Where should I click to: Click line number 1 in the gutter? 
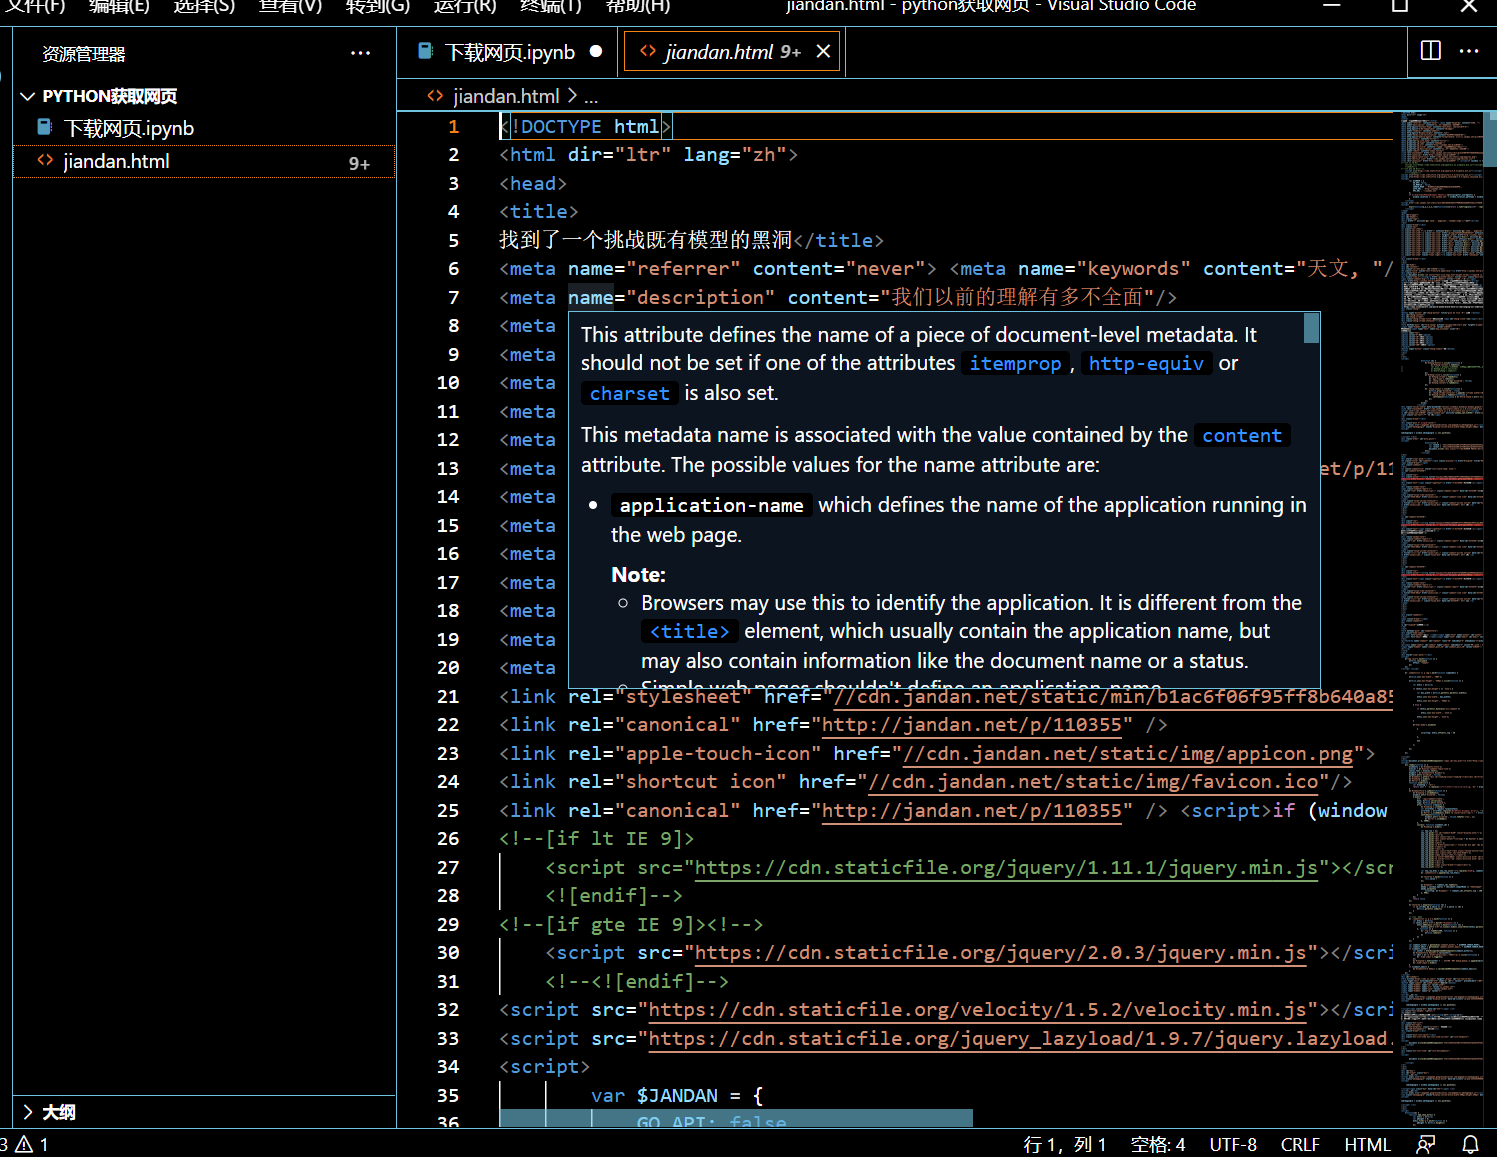pyautogui.click(x=453, y=127)
